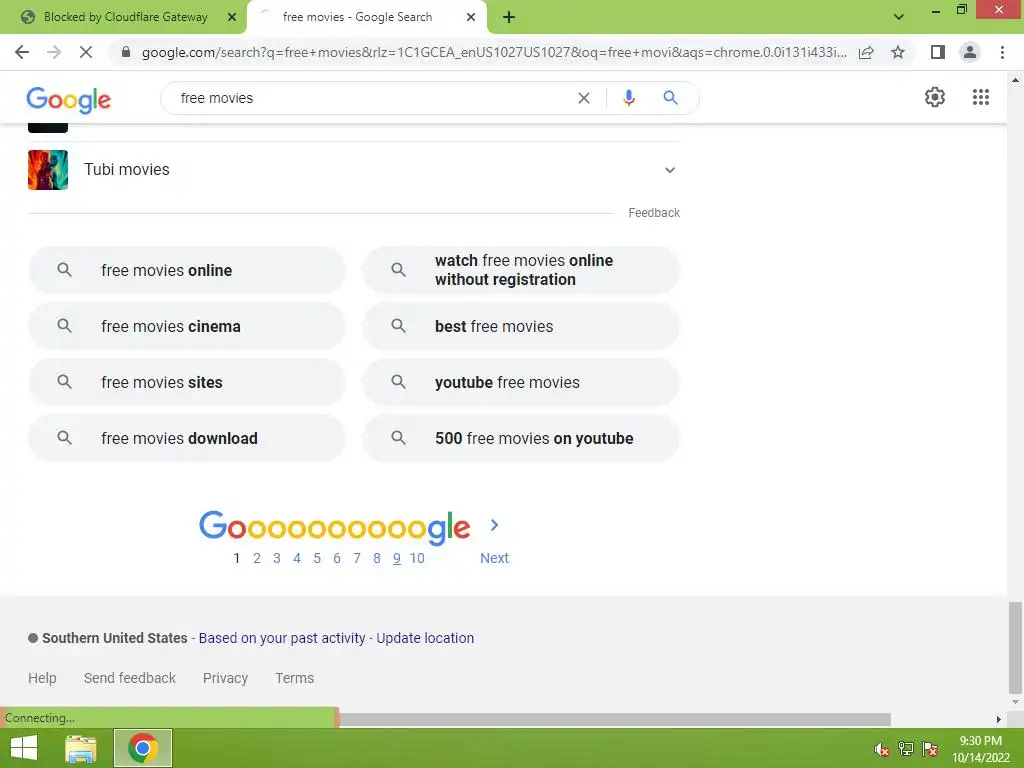Image resolution: width=1024 pixels, height=768 pixels.
Task: Clear the search box with the X icon
Action: coord(584,98)
